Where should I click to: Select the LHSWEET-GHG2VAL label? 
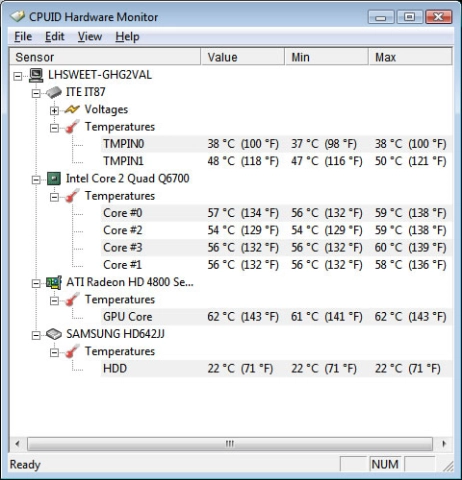pyautogui.click(x=100, y=75)
